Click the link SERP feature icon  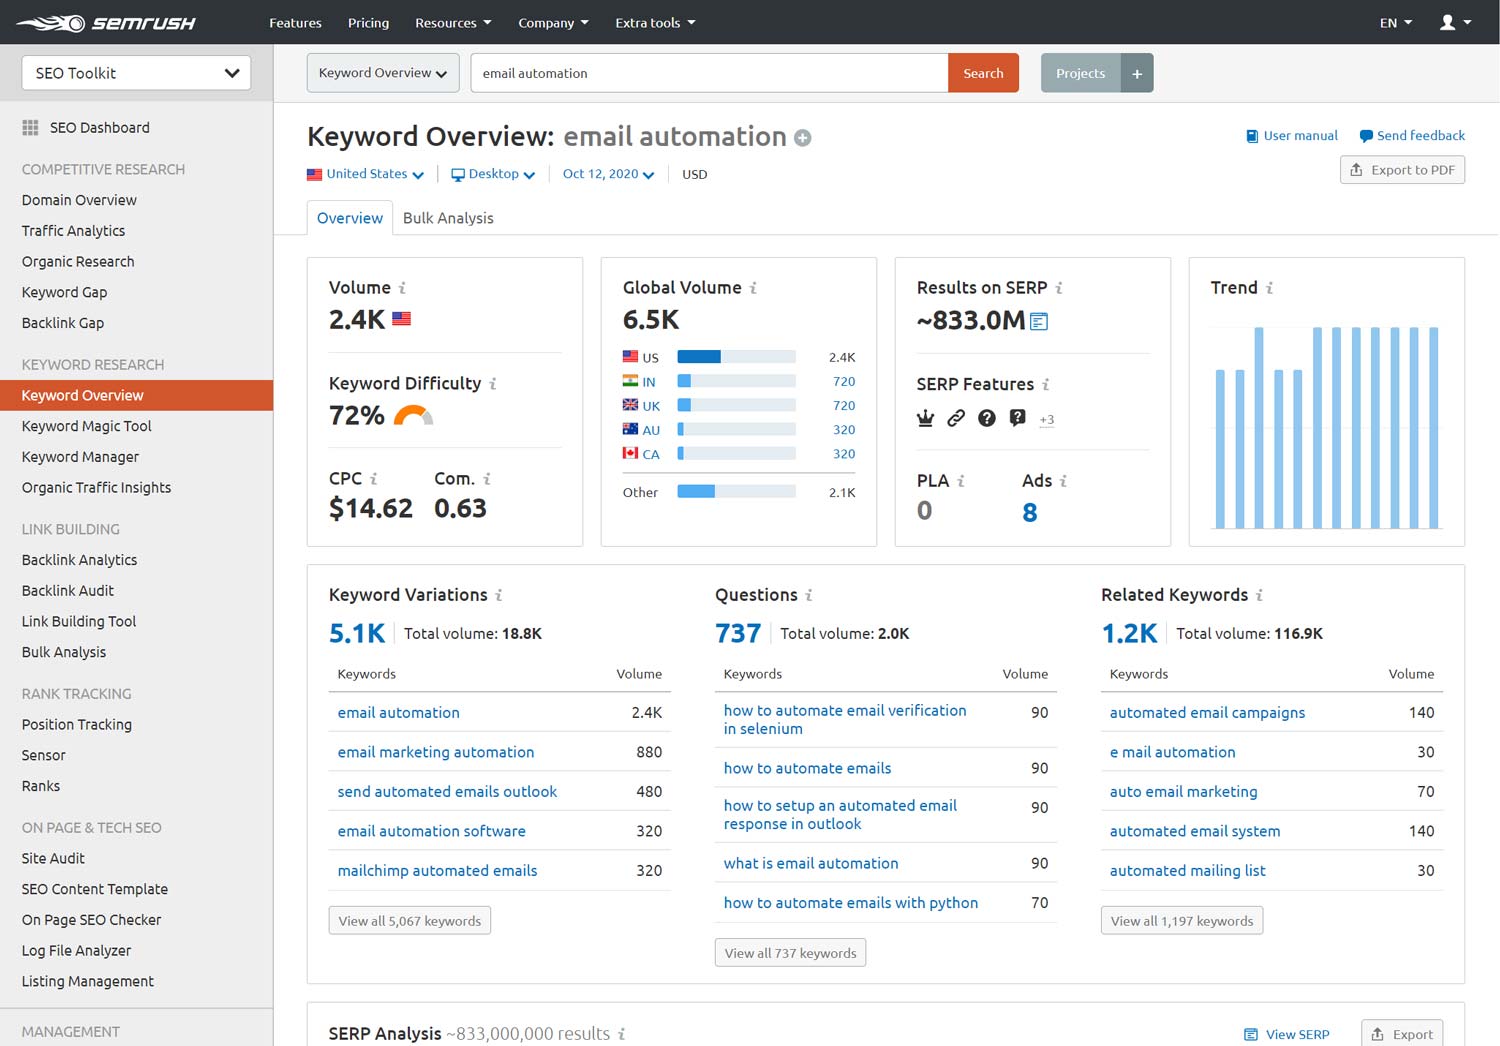(956, 418)
